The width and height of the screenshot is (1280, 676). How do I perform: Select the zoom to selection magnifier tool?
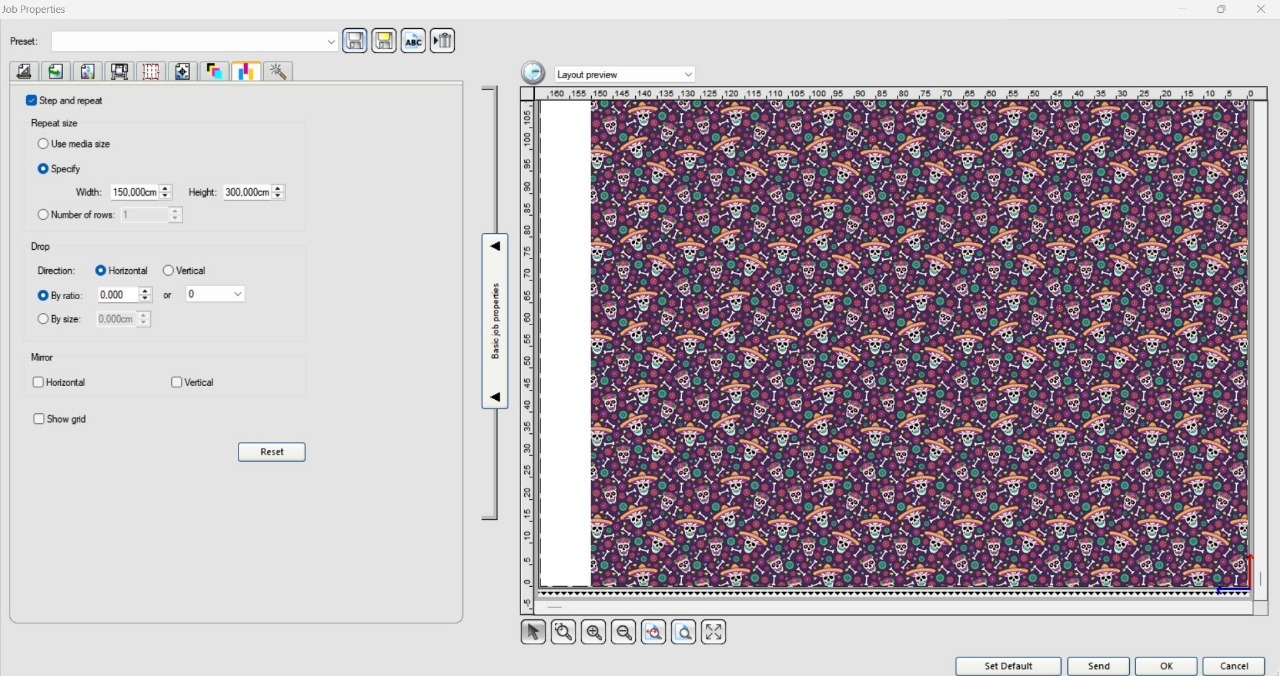point(563,632)
